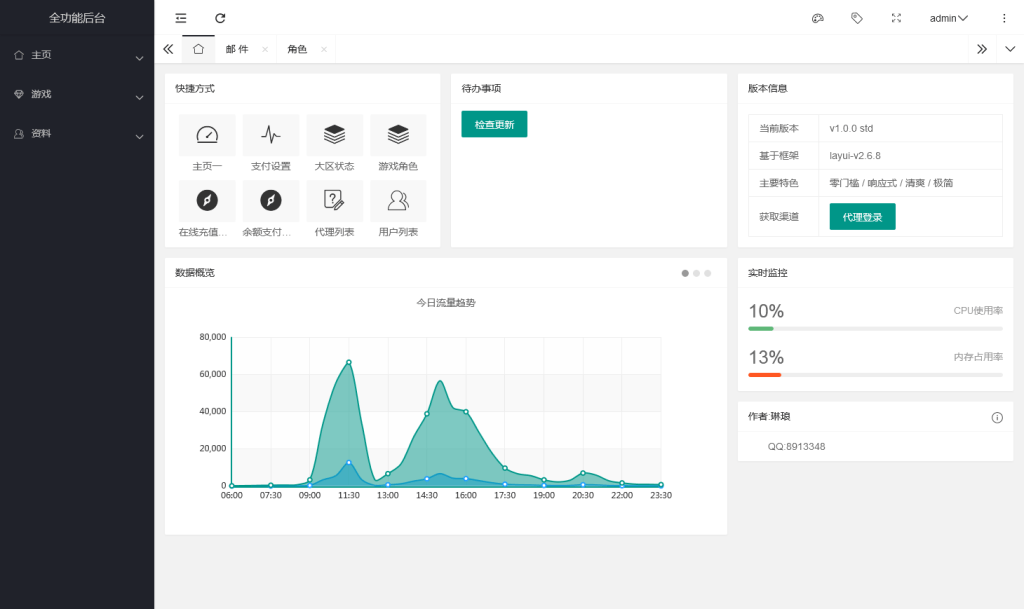Open the tab list dropdown arrow
The height and width of the screenshot is (609, 1024).
click(x=1009, y=48)
